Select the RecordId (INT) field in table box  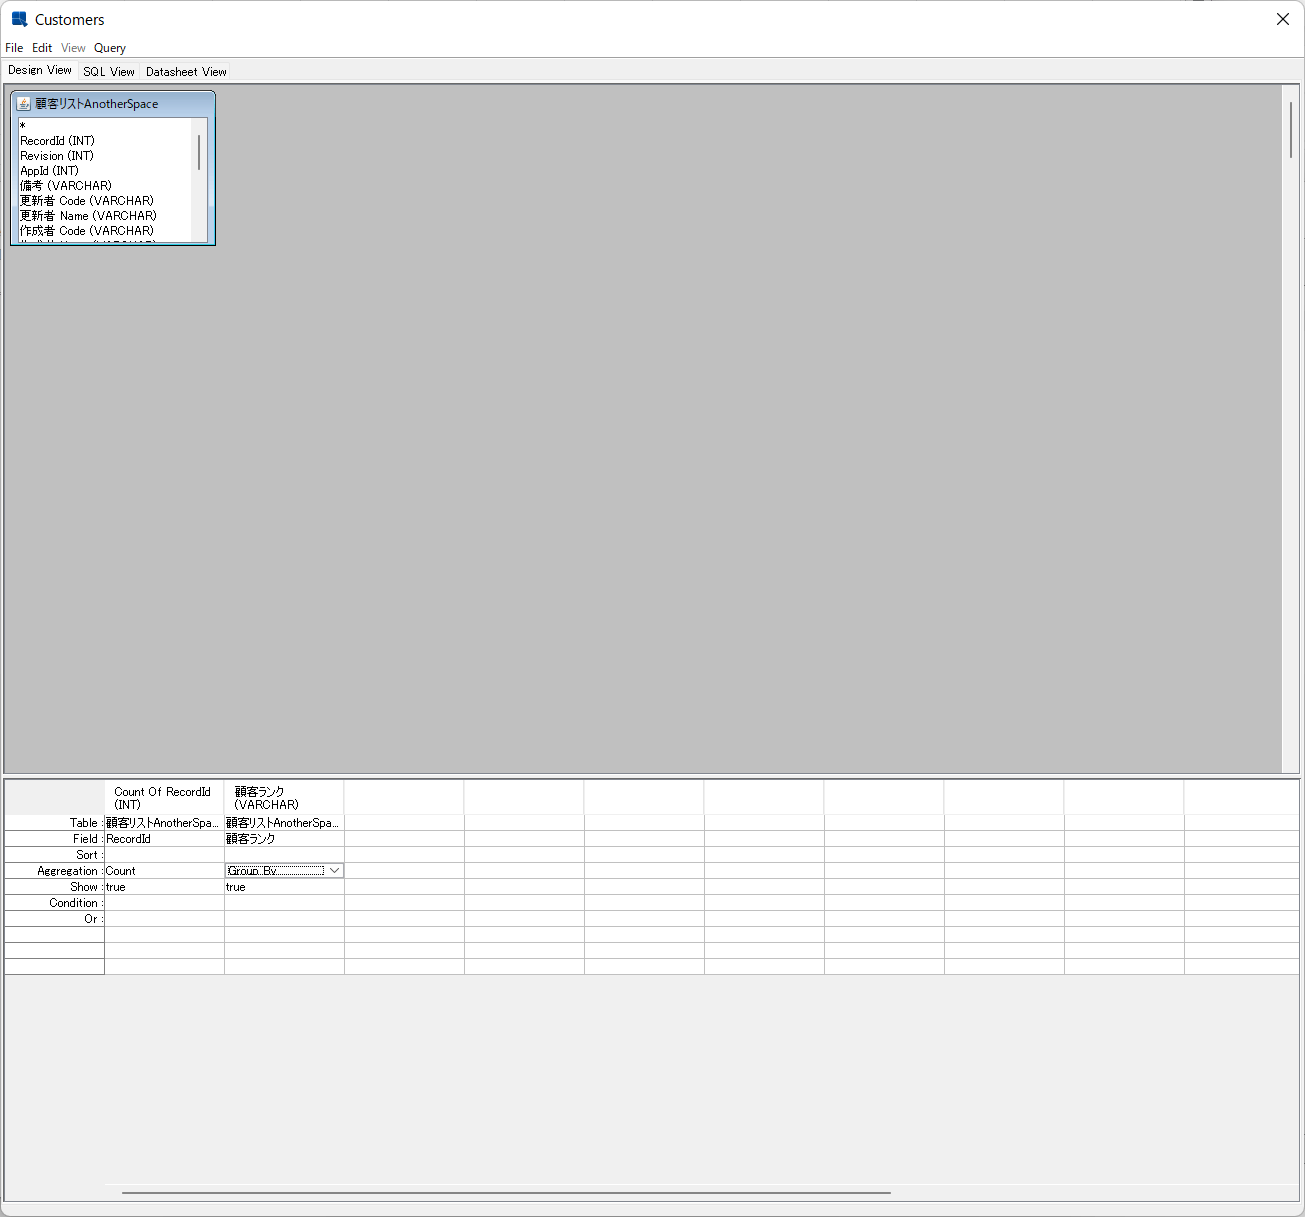(x=105, y=141)
